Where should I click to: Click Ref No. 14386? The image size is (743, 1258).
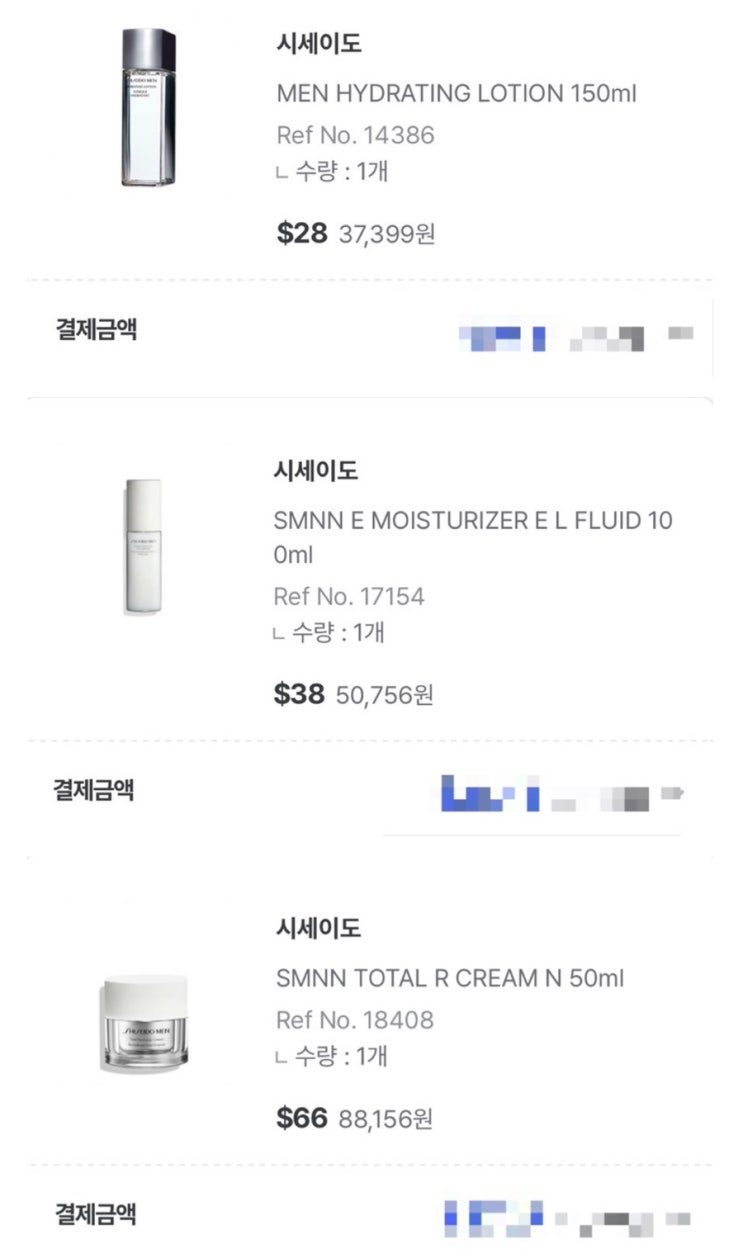(x=355, y=135)
